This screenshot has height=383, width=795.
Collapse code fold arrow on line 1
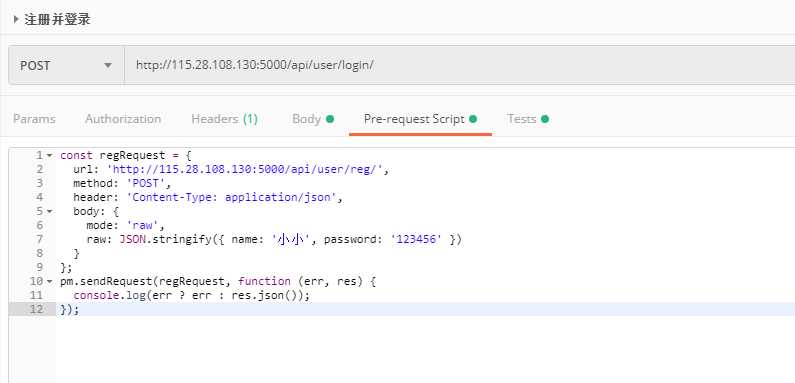(x=50, y=155)
